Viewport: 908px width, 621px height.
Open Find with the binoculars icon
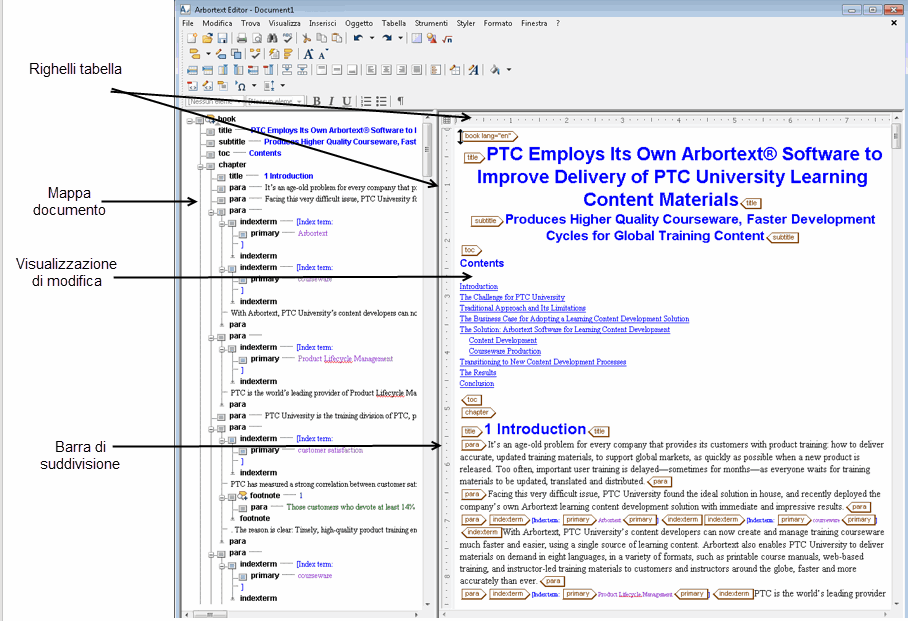click(272, 38)
